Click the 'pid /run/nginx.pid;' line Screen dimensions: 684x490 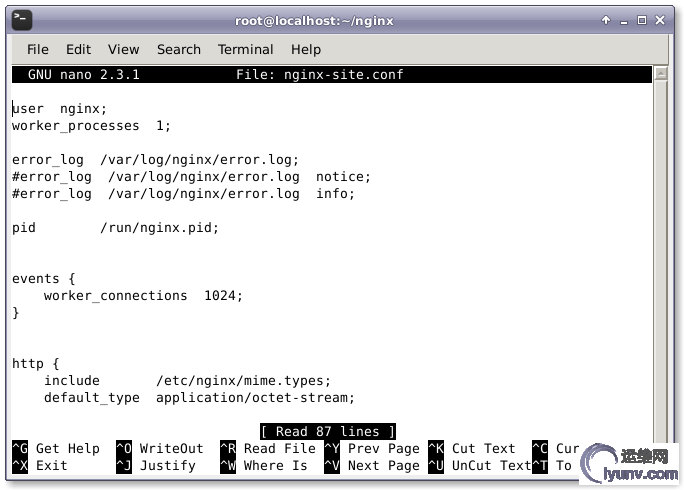(115, 228)
